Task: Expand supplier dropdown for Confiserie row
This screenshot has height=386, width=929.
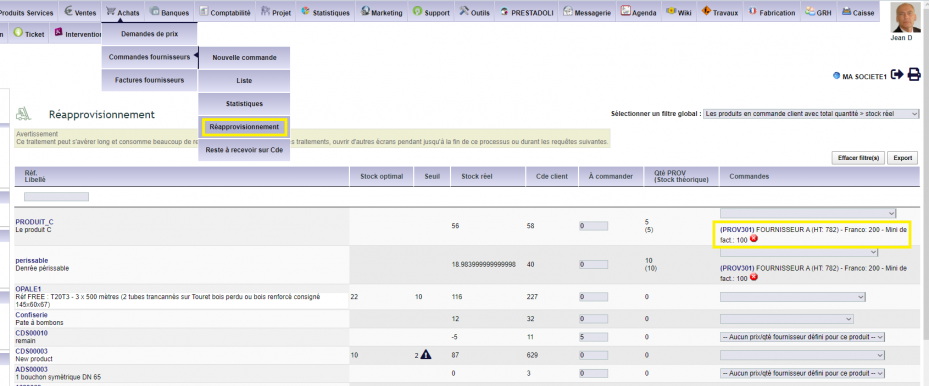Action: [786, 319]
